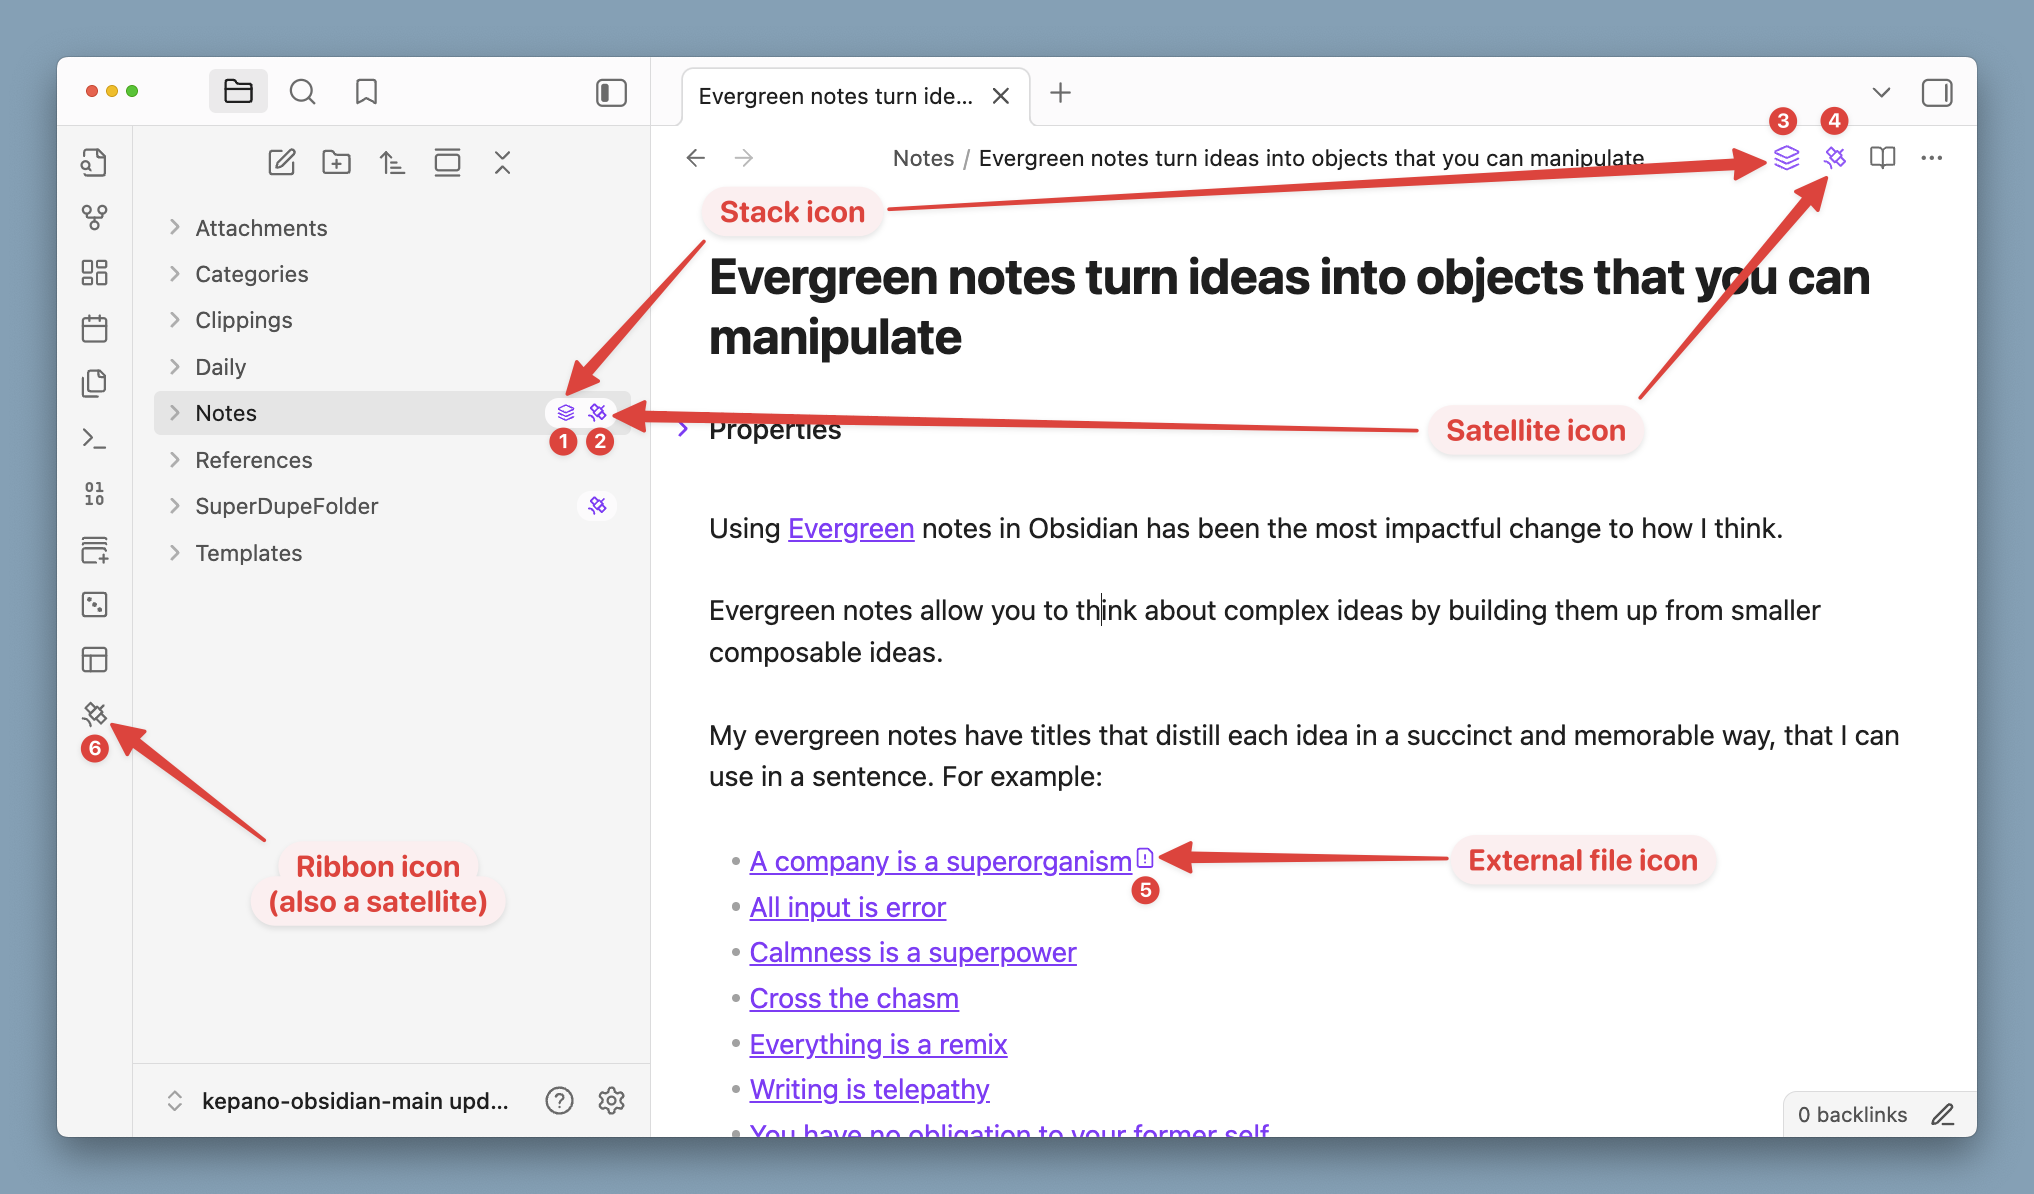Select the Evergreen notes tab
Screen dimensions: 2034x1194
pos(835,96)
